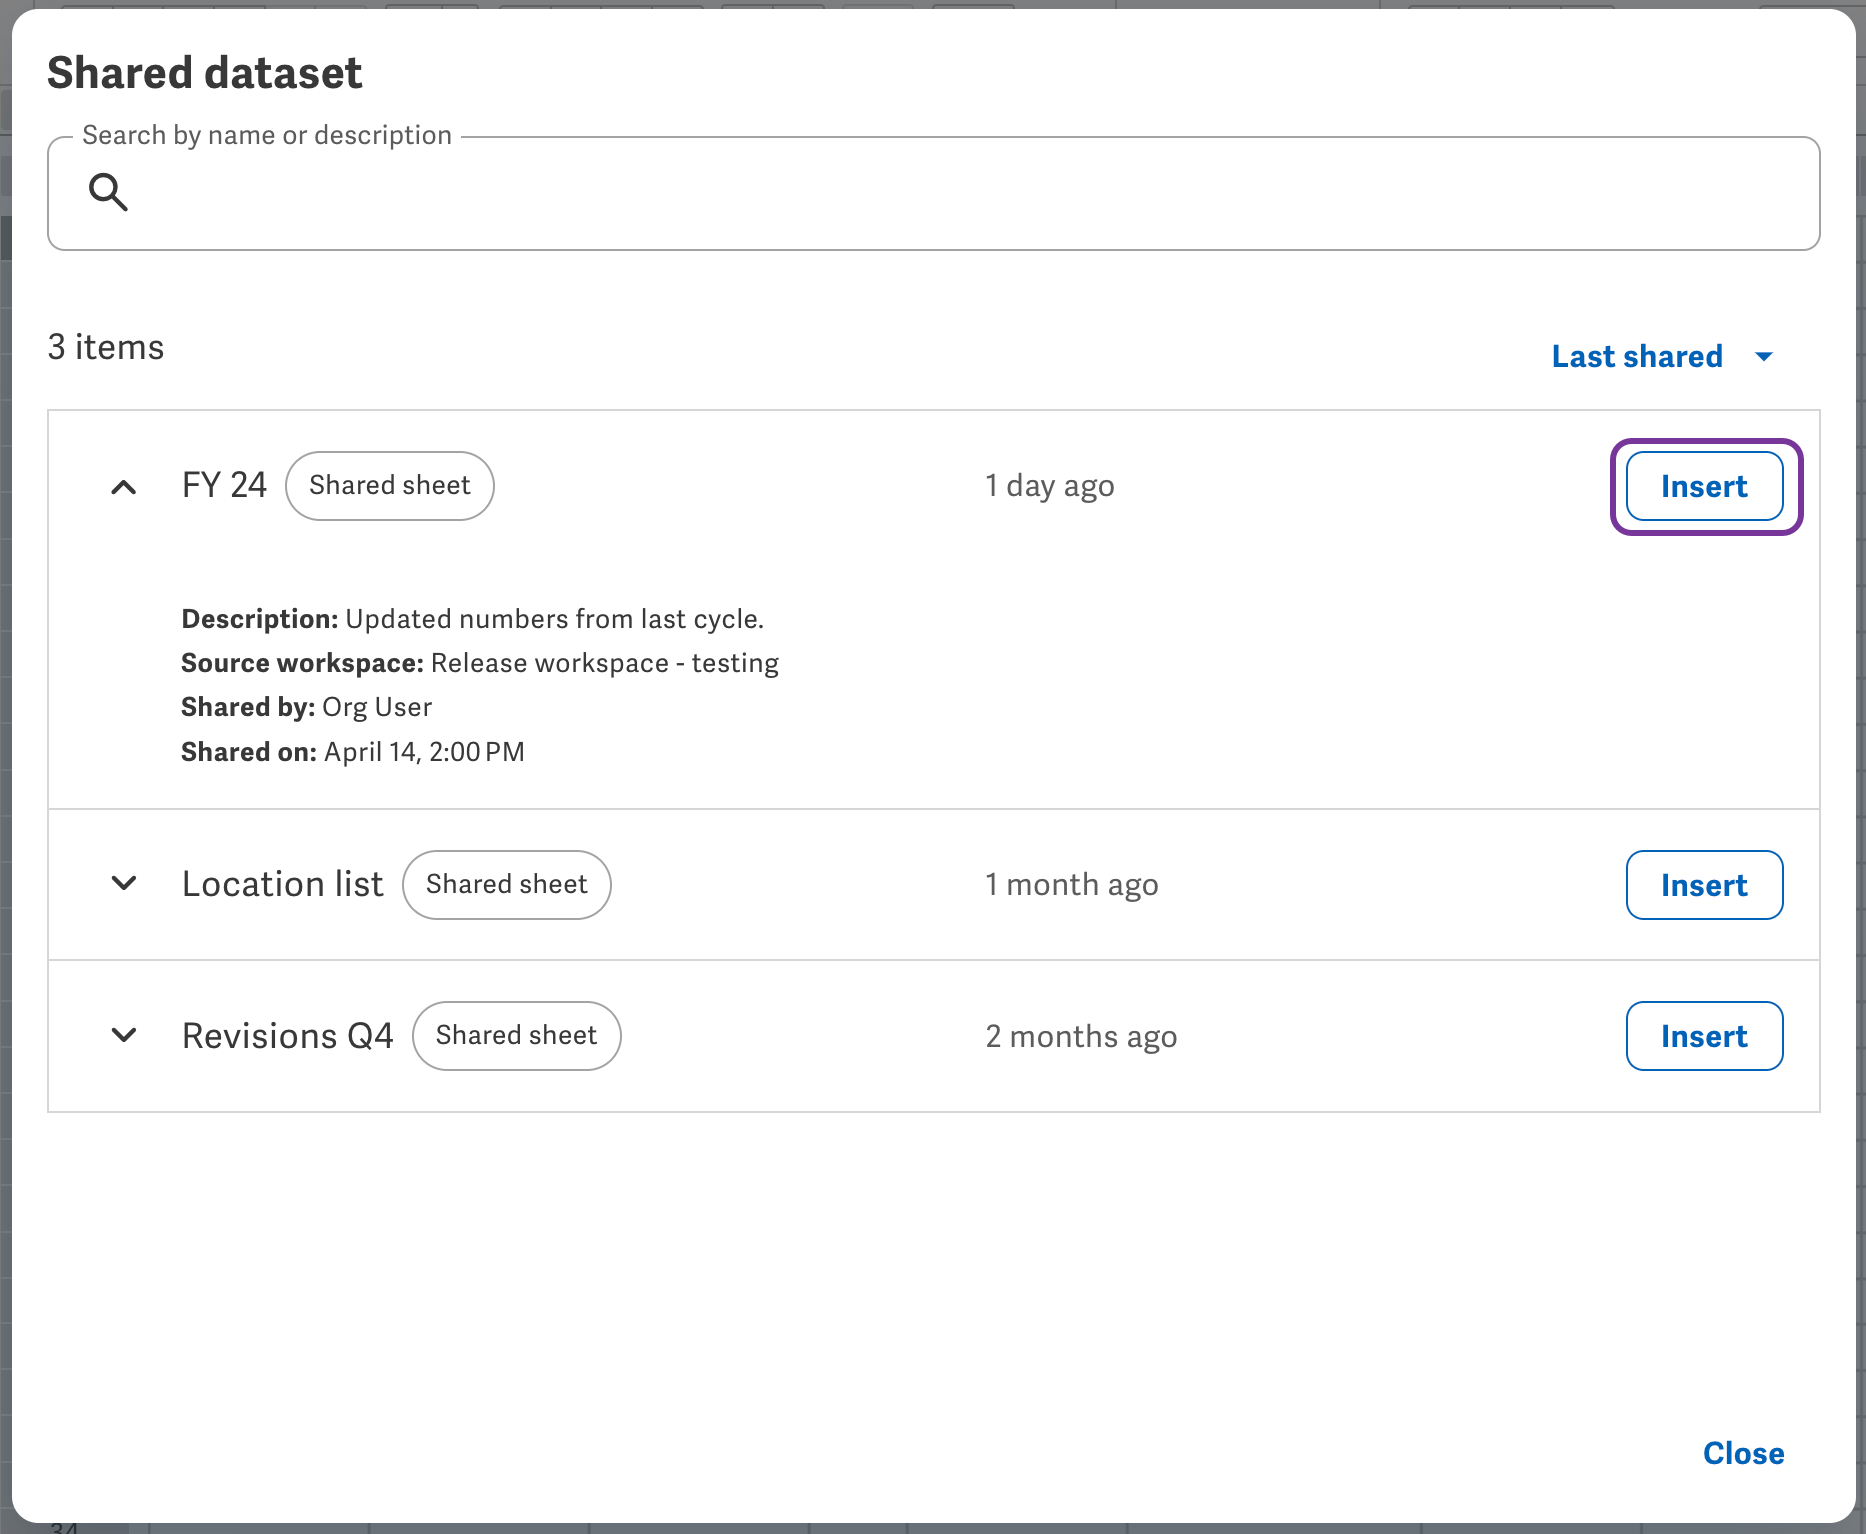Collapse the FY 24 dataset details
The height and width of the screenshot is (1534, 1866).
[124, 487]
